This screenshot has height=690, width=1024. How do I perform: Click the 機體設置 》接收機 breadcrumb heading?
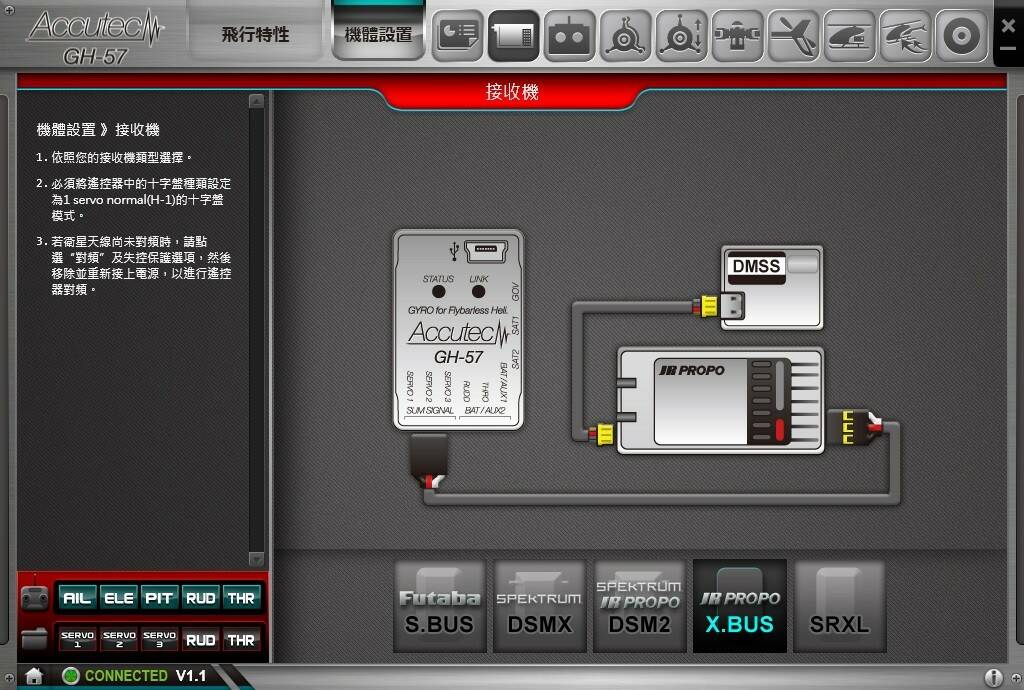[x=98, y=129]
